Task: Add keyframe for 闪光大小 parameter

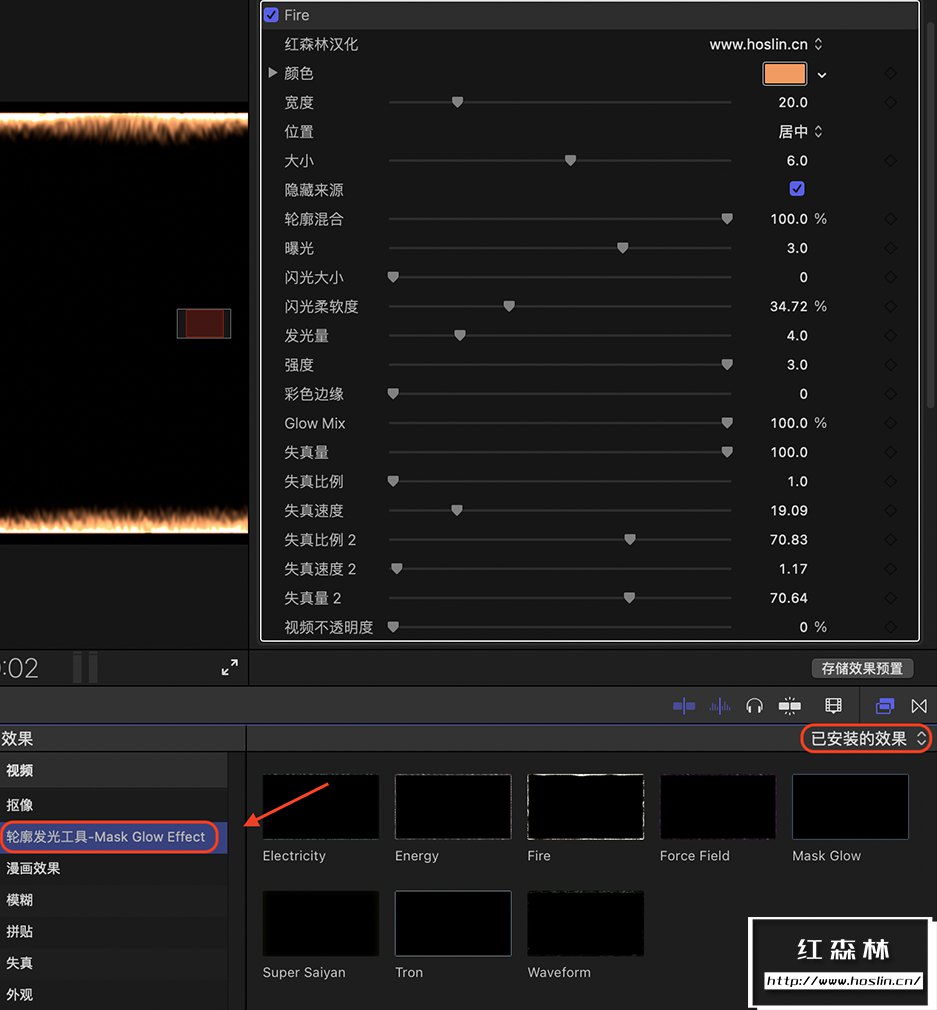Action: (891, 278)
